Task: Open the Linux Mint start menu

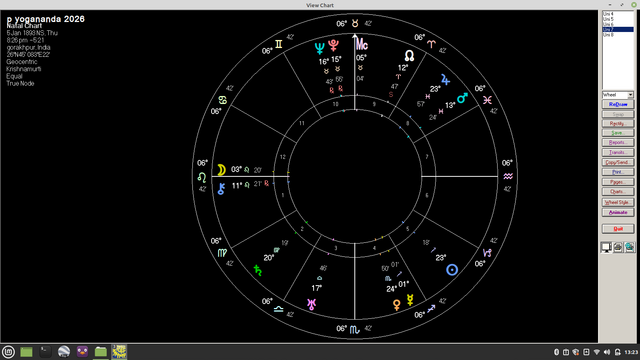Action: (x=8, y=351)
